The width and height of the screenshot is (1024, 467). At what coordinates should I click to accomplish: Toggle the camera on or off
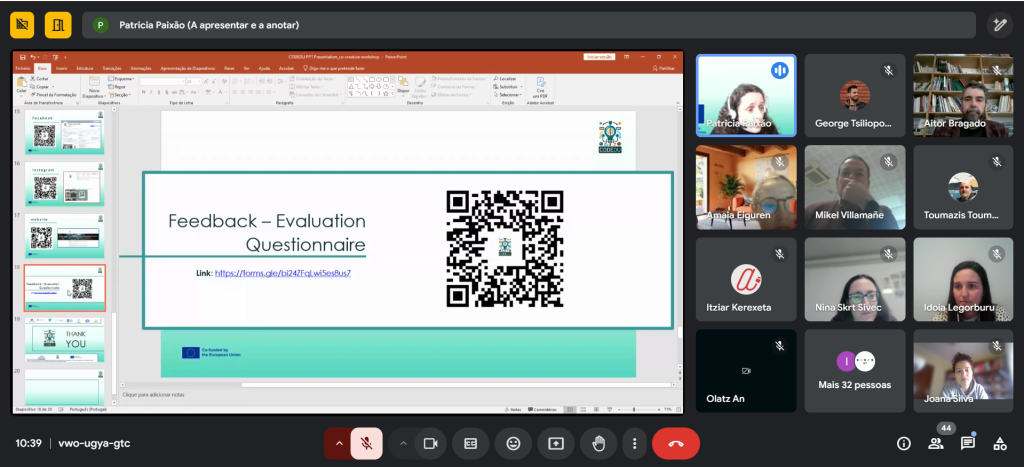point(431,443)
